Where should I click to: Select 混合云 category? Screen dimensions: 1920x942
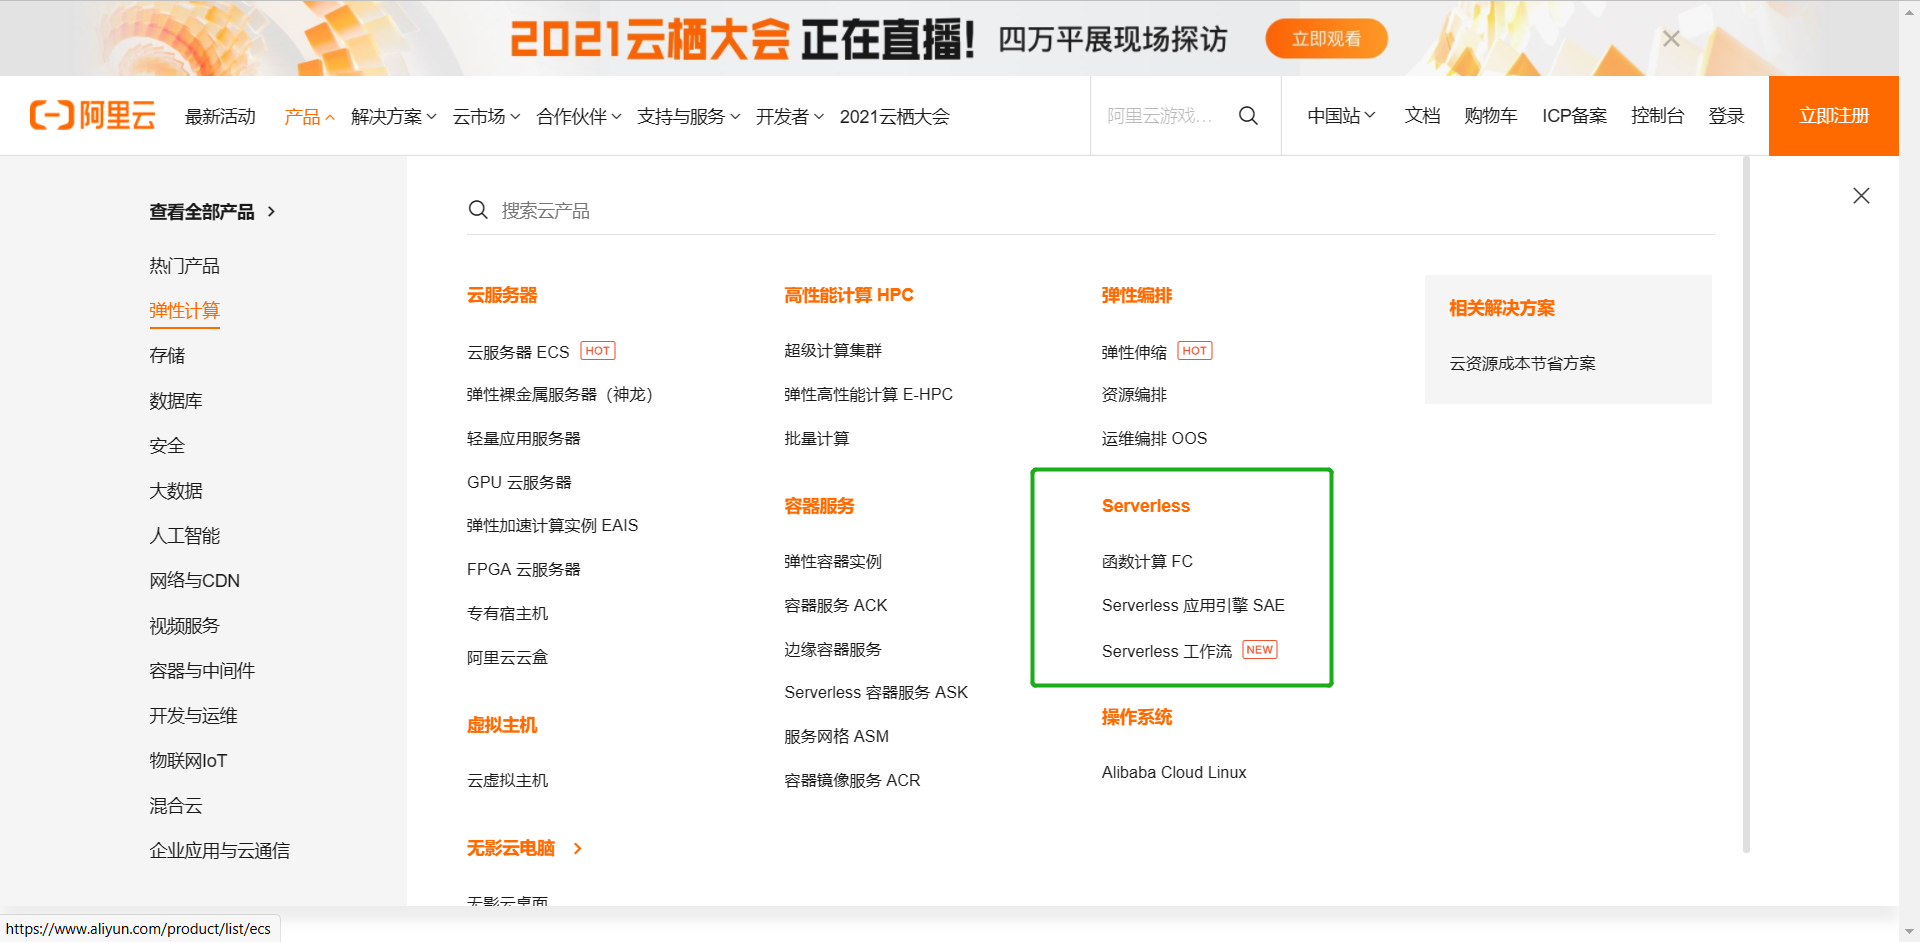[x=176, y=806]
